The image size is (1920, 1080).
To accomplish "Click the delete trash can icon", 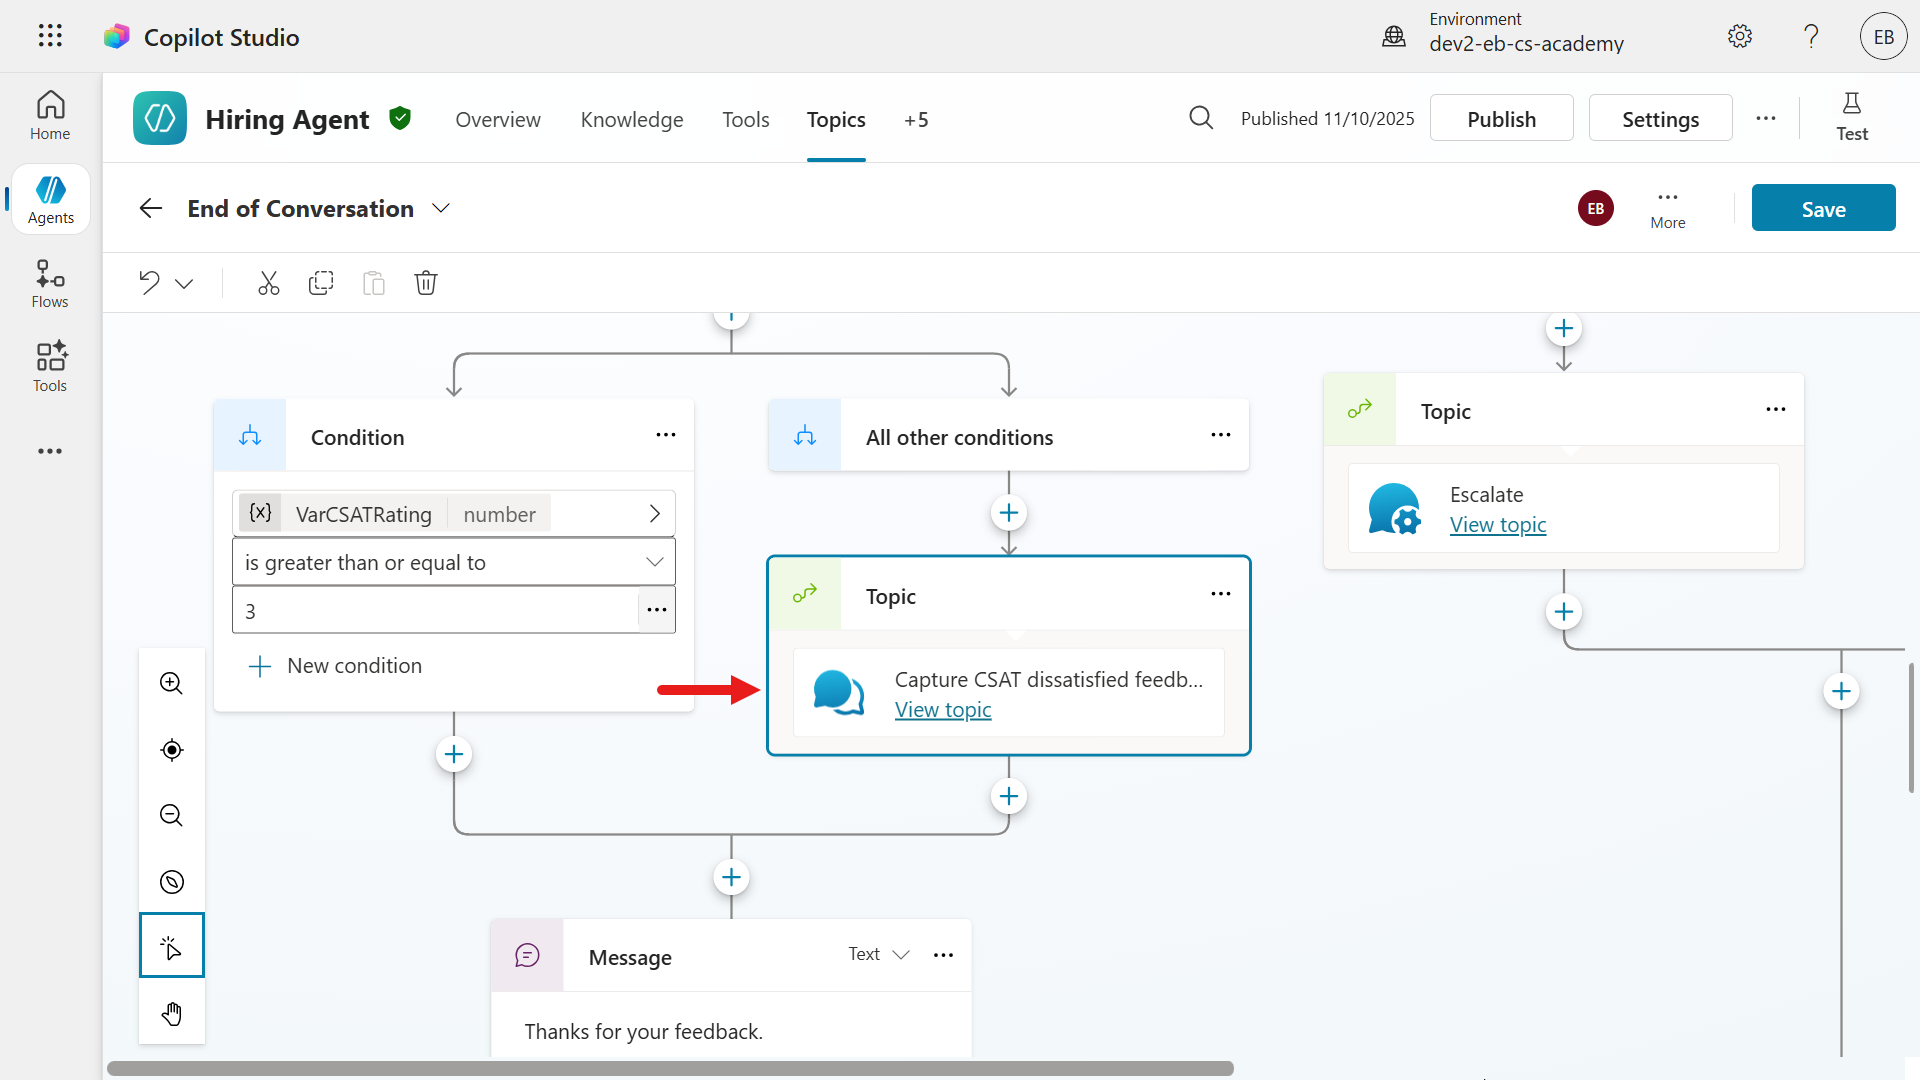I will [426, 283].
